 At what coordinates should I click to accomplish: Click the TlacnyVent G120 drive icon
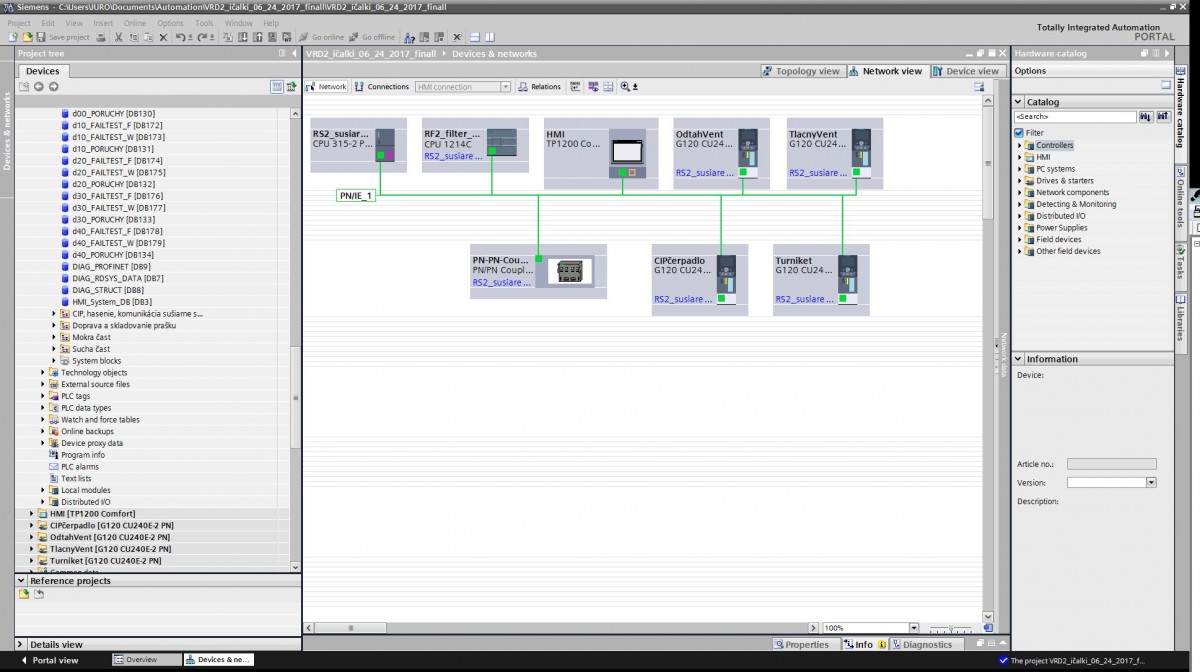pos(861,154)
